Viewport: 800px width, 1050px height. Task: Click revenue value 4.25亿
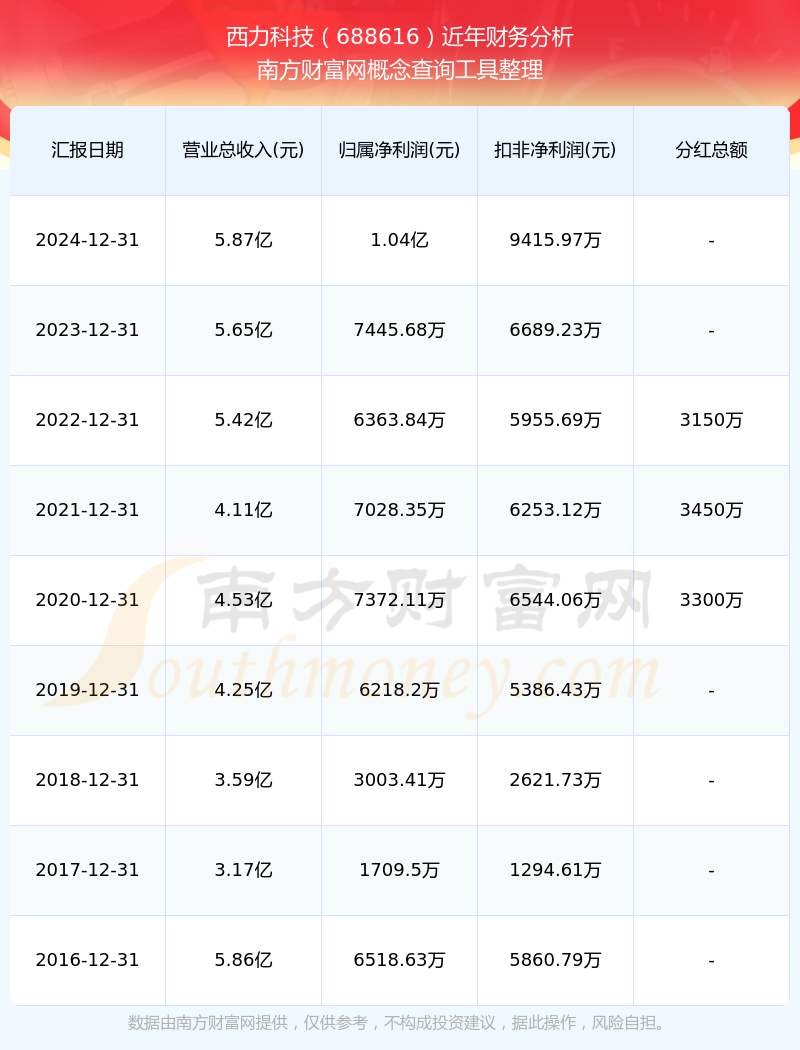244,690
